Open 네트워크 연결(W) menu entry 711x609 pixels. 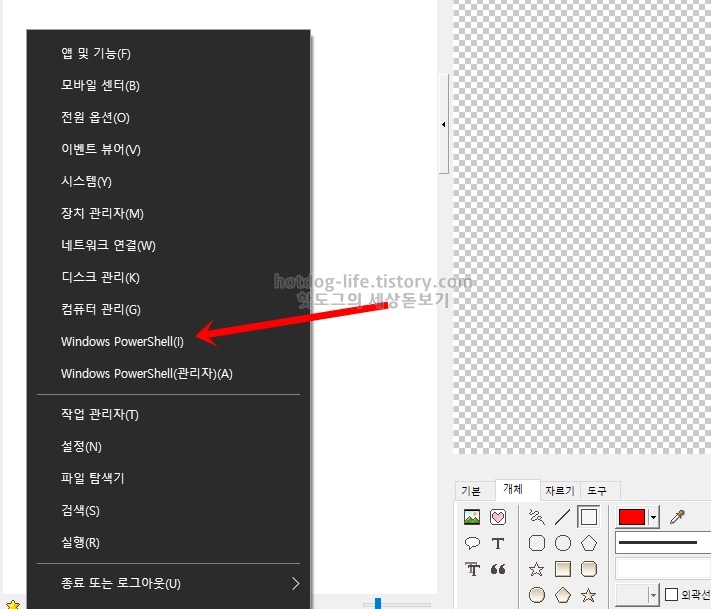tap(169, 245)
